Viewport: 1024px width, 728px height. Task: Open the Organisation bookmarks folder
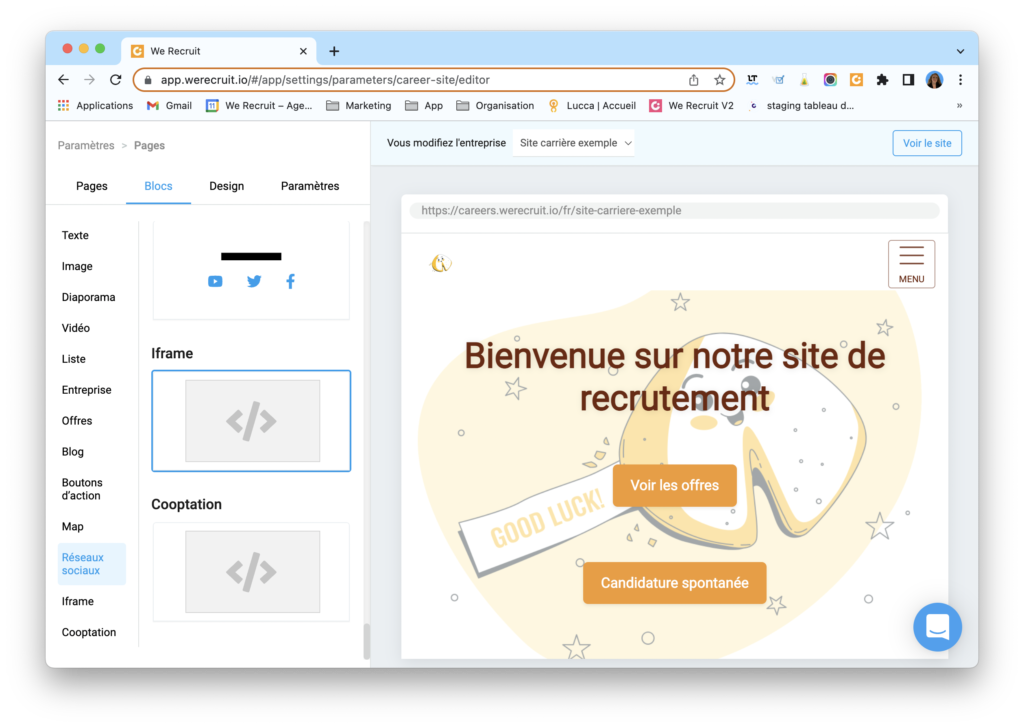point(495,106)
